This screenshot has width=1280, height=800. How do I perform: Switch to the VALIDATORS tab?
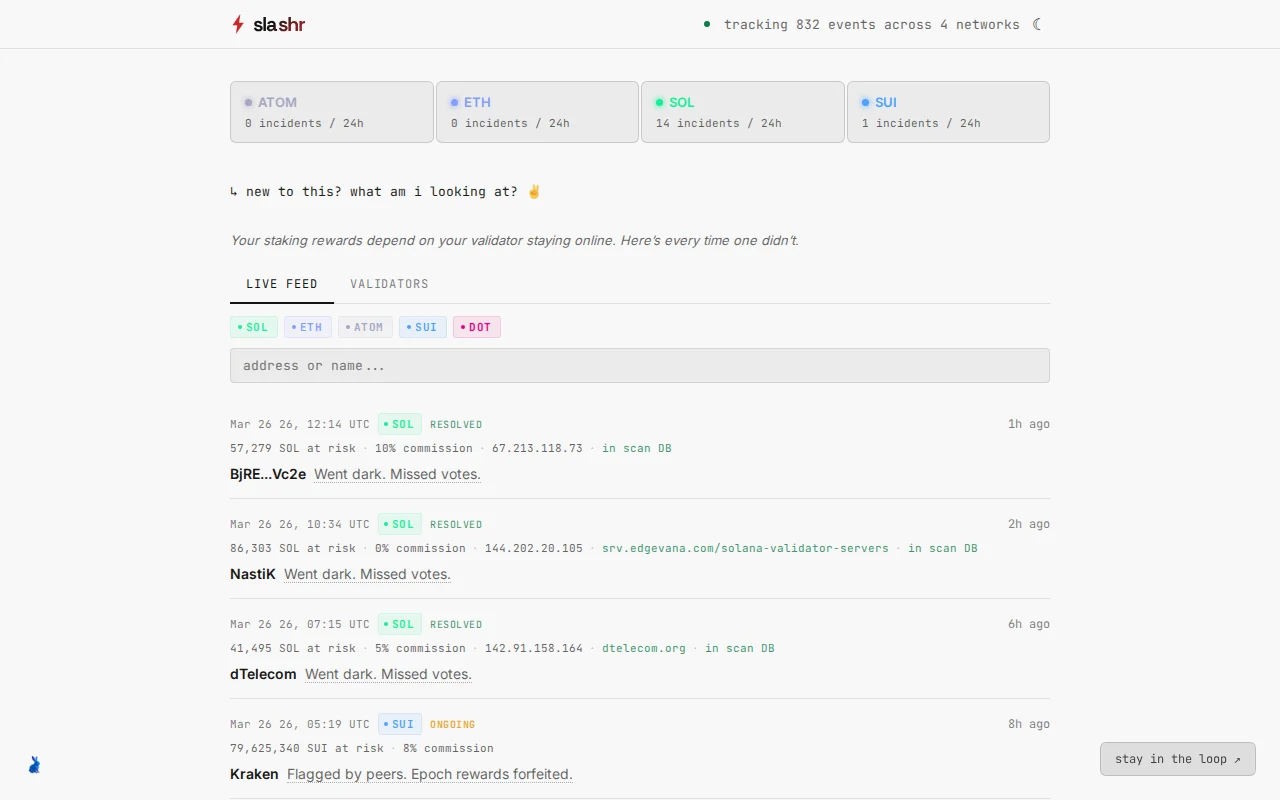(x=389, y=284)
